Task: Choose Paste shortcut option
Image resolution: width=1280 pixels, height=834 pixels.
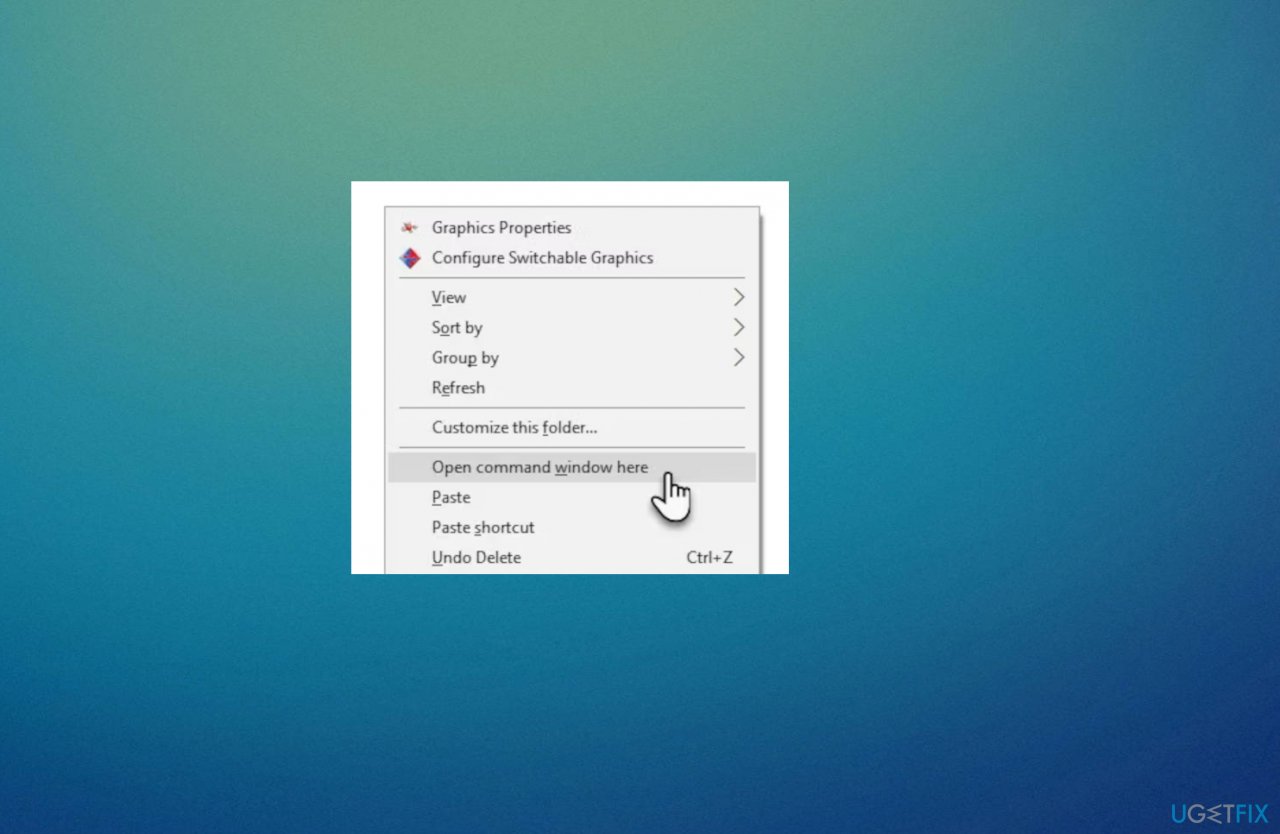Action: pos(572,527)
